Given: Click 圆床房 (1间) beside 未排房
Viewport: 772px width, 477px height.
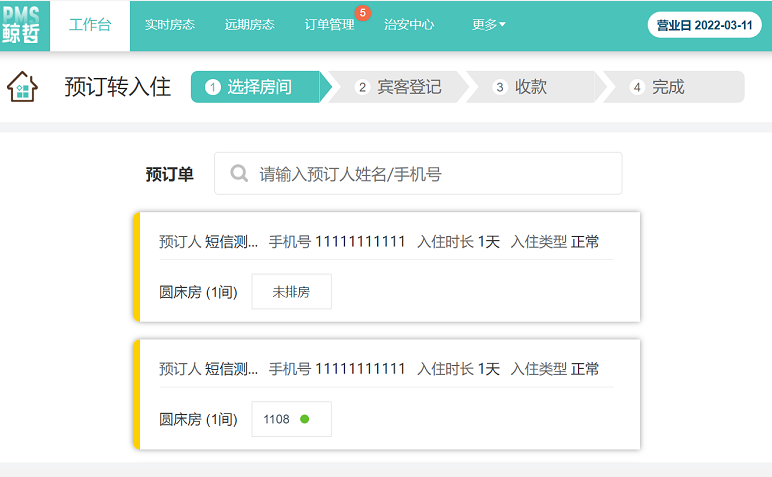Looking at the screenshot, I should 198,292.
